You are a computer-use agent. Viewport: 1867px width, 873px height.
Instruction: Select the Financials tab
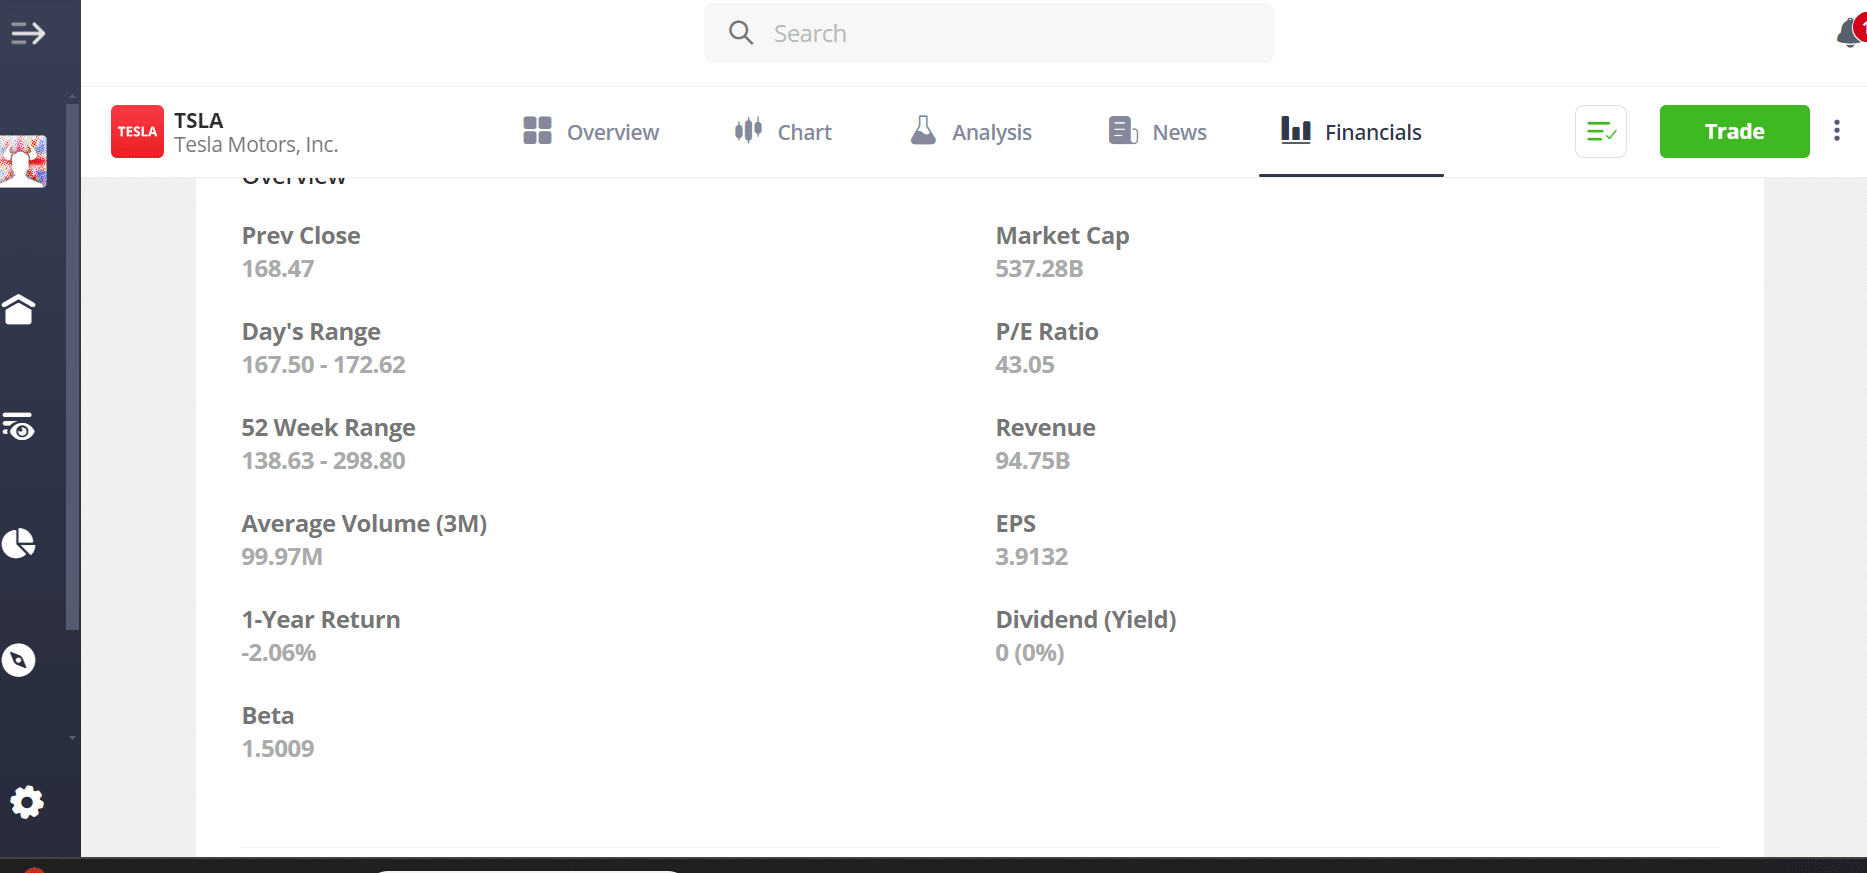[1351, 132]
